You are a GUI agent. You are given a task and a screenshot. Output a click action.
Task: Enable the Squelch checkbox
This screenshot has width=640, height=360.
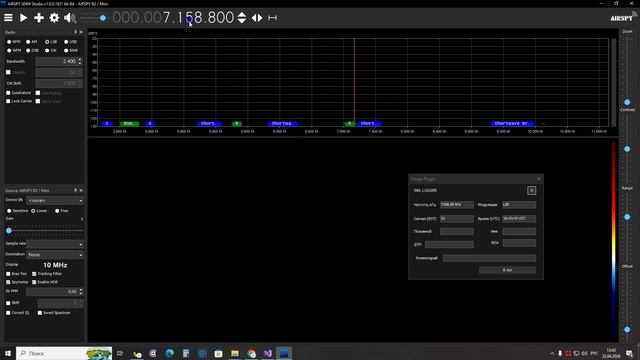click(x=8, y=72)
